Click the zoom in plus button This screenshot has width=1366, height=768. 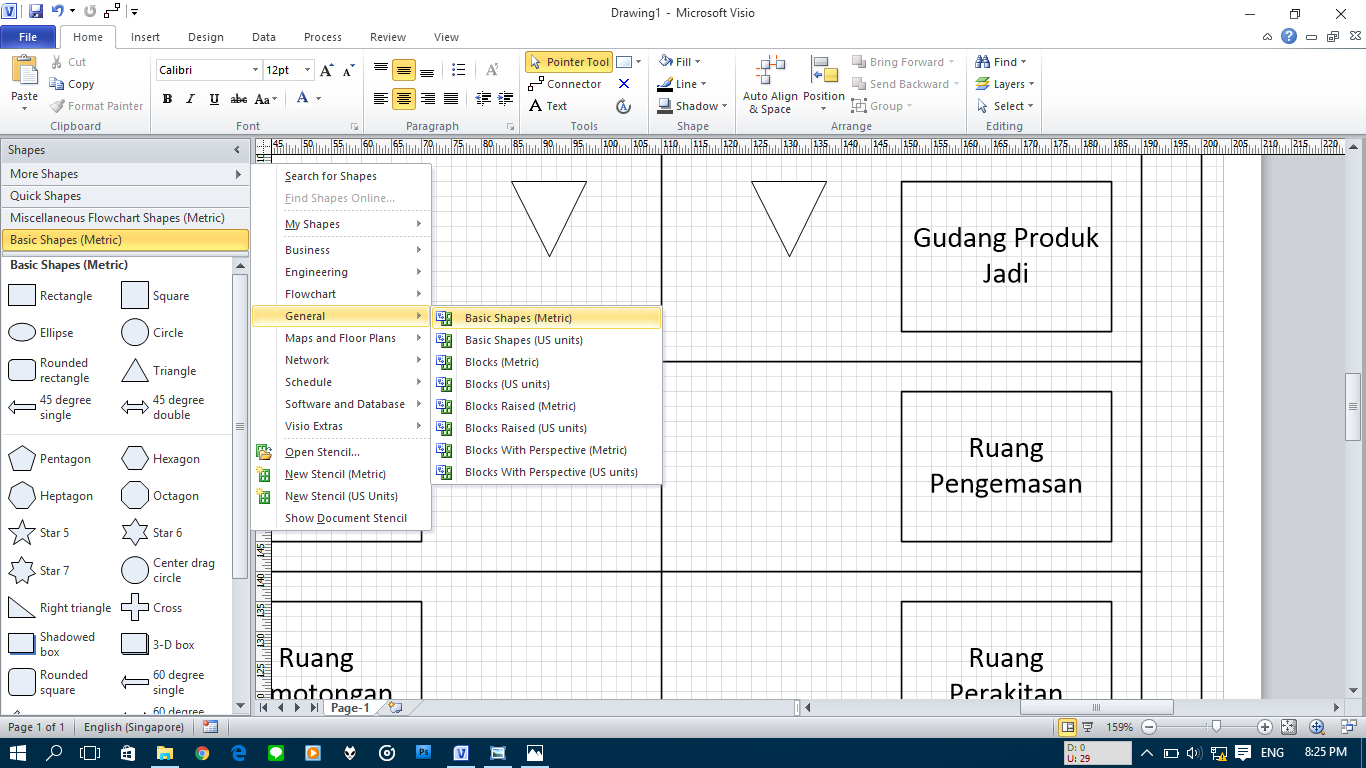click(1265, 727)
